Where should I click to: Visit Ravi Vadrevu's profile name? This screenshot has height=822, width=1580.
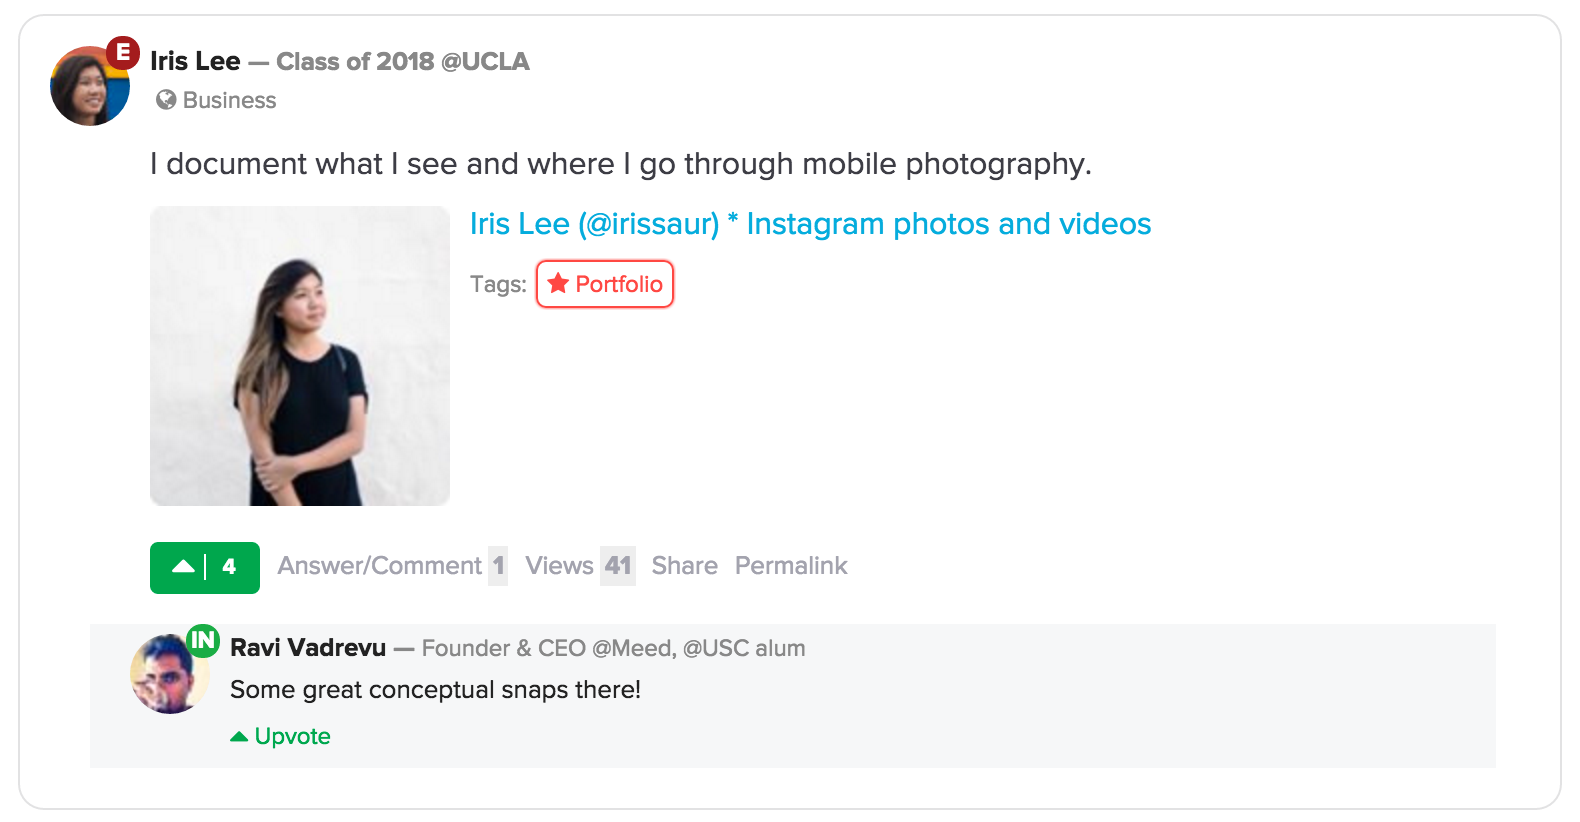tap(308, 648)
